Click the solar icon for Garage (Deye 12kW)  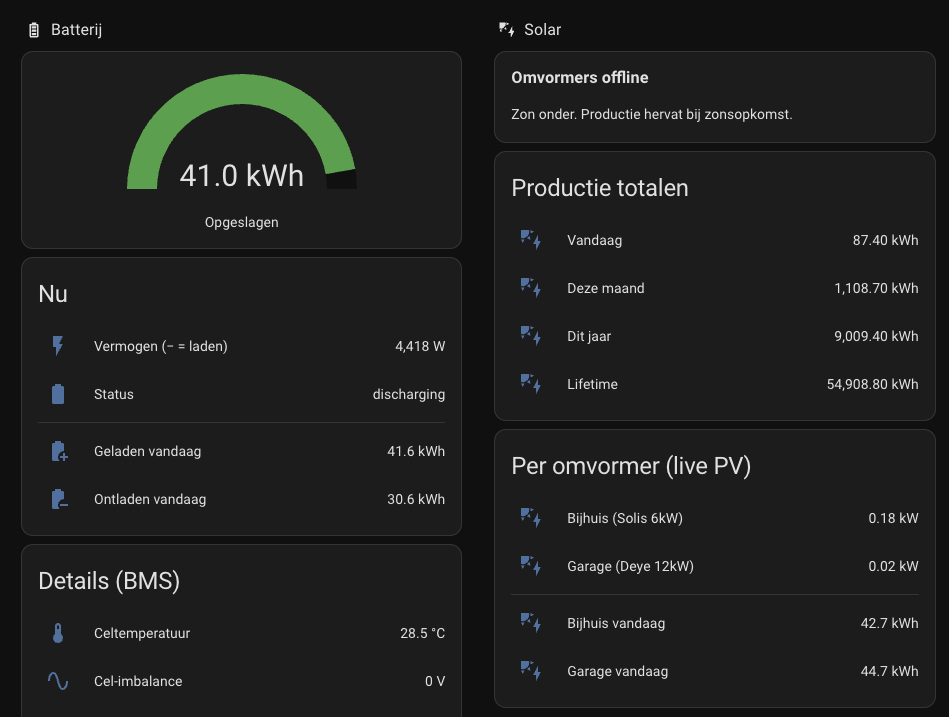pyautogui.click(x=531, y=566)
